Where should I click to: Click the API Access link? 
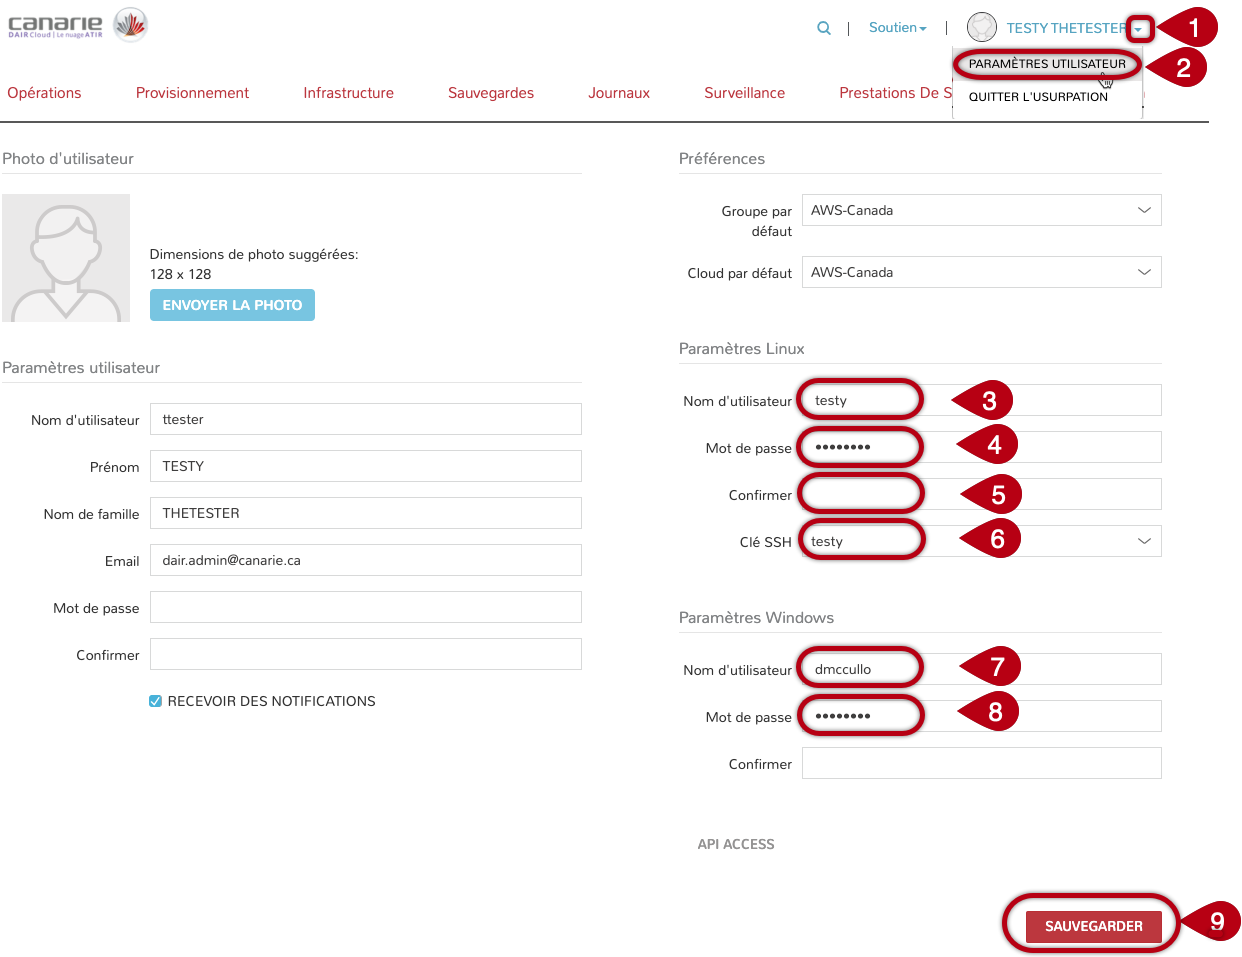click(736, 844)
